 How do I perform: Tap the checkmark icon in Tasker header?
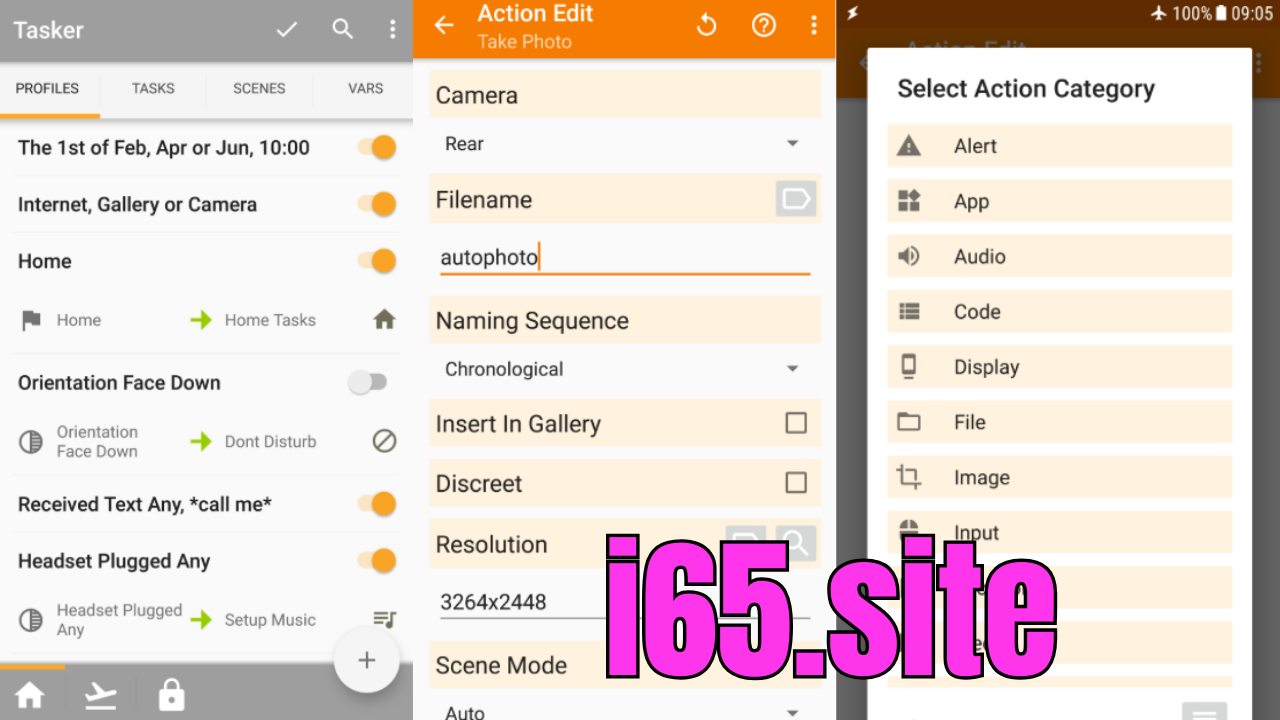(x=287, y=30)
